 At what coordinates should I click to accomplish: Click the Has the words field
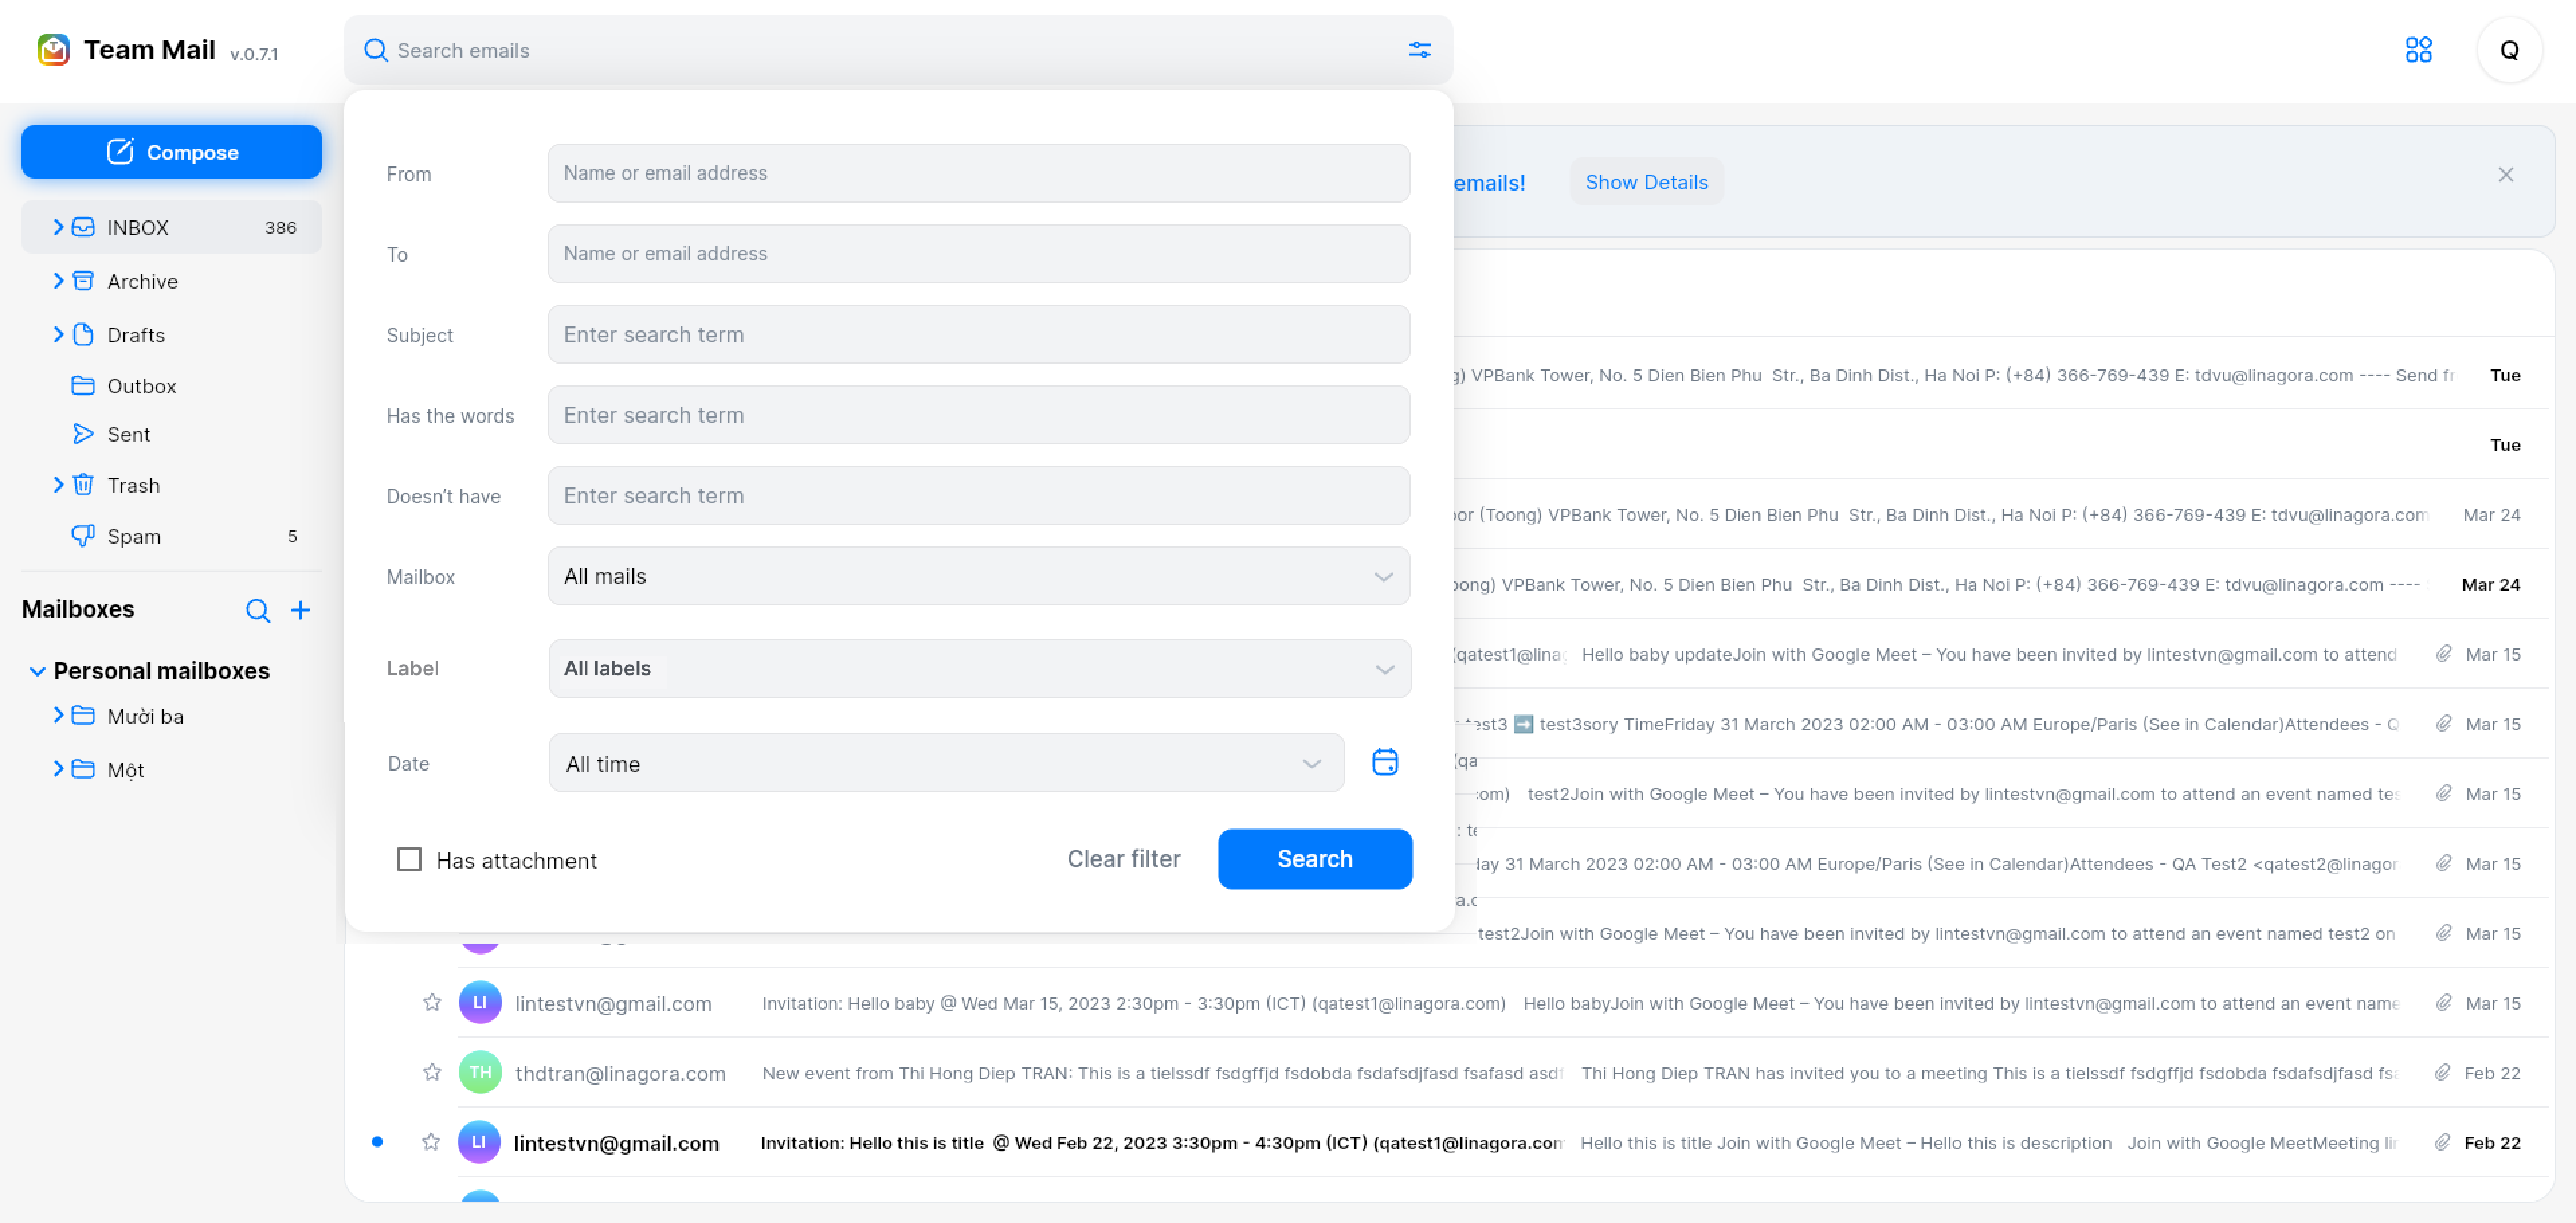(978, 415)
